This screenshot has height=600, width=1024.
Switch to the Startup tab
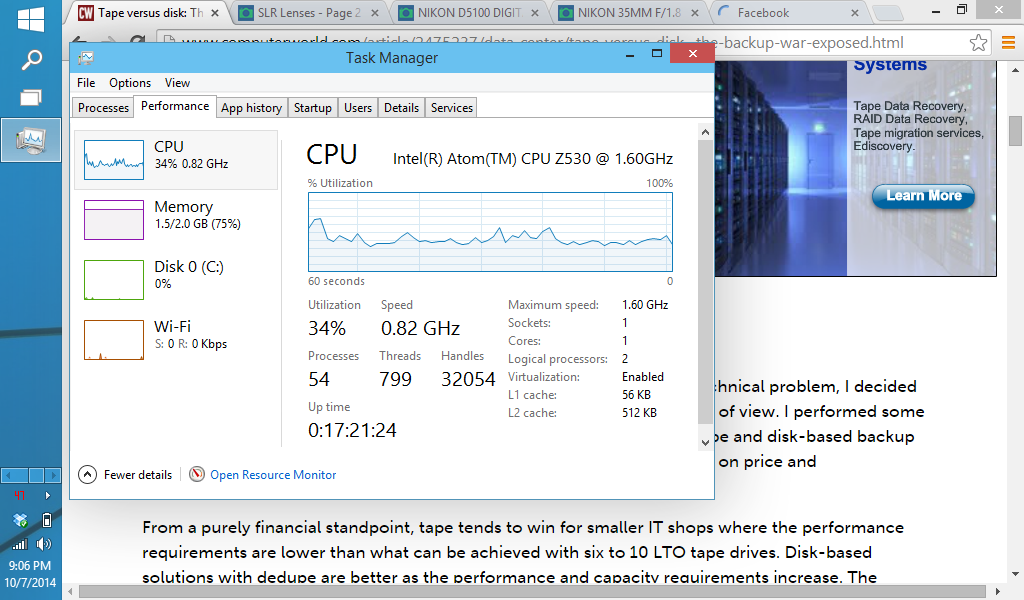point(313,108)
